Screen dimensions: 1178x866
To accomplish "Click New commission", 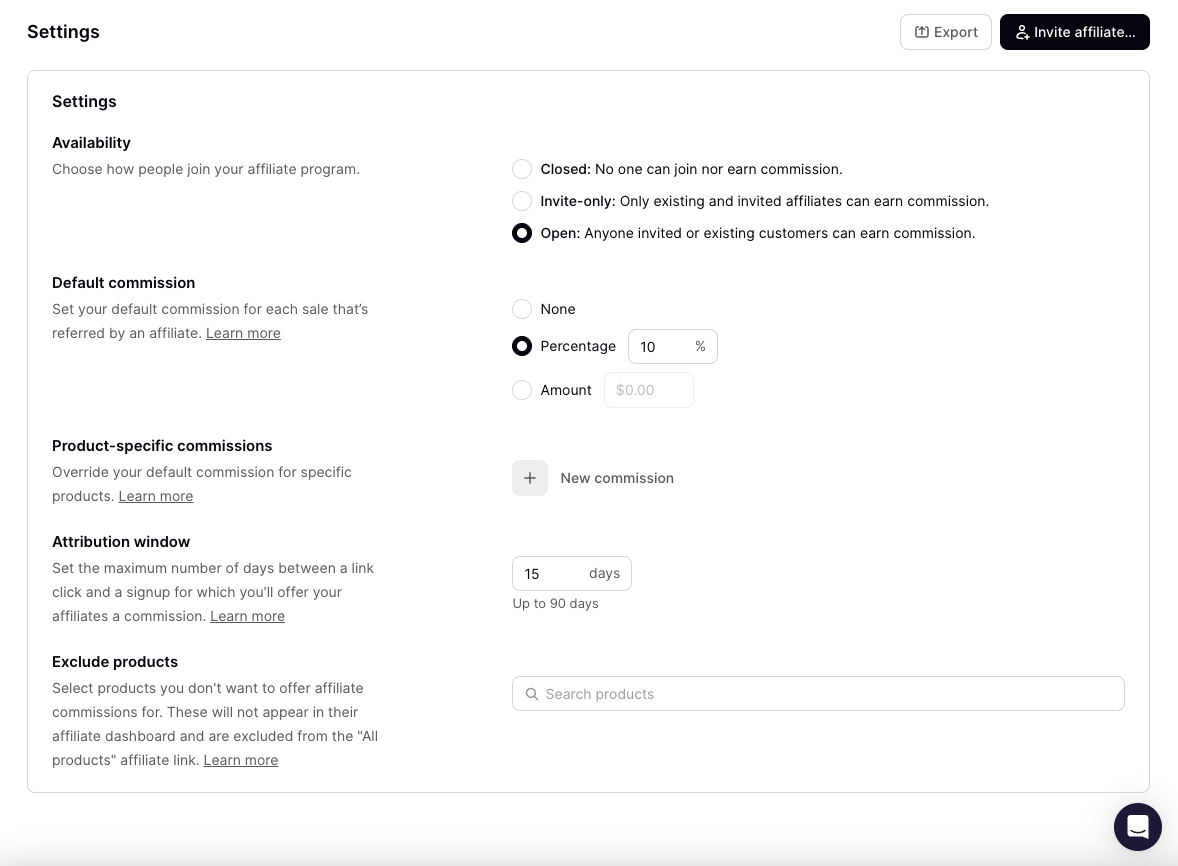I will click(x=617, y=478).
